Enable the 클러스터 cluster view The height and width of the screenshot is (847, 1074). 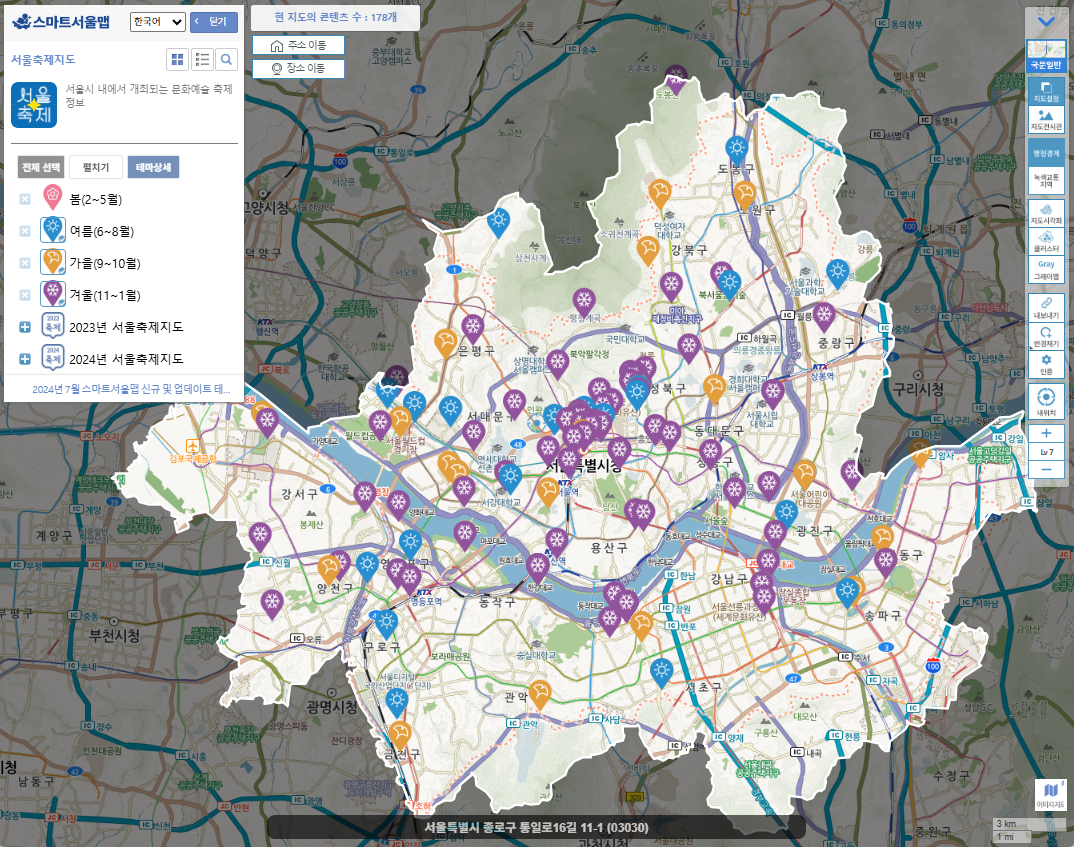point(1046,240)
